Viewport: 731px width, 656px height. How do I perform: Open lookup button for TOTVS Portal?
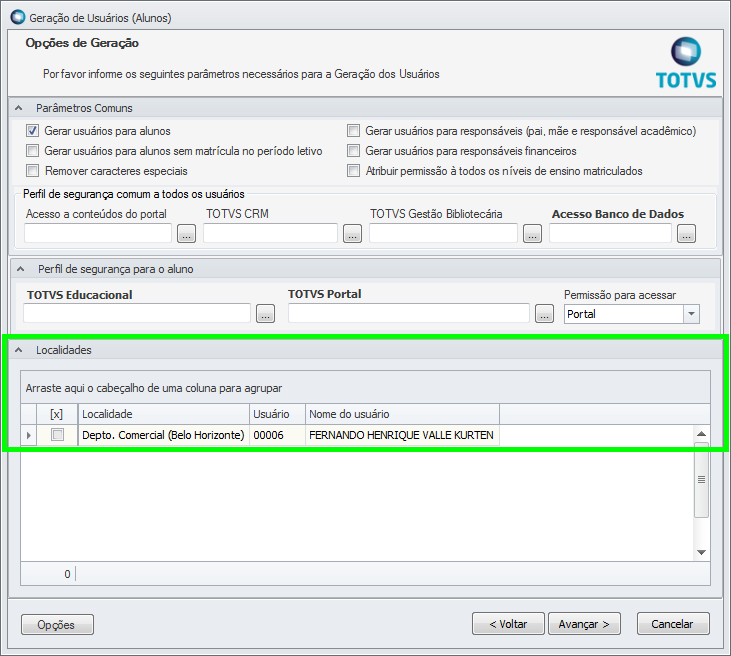[544, 314]
